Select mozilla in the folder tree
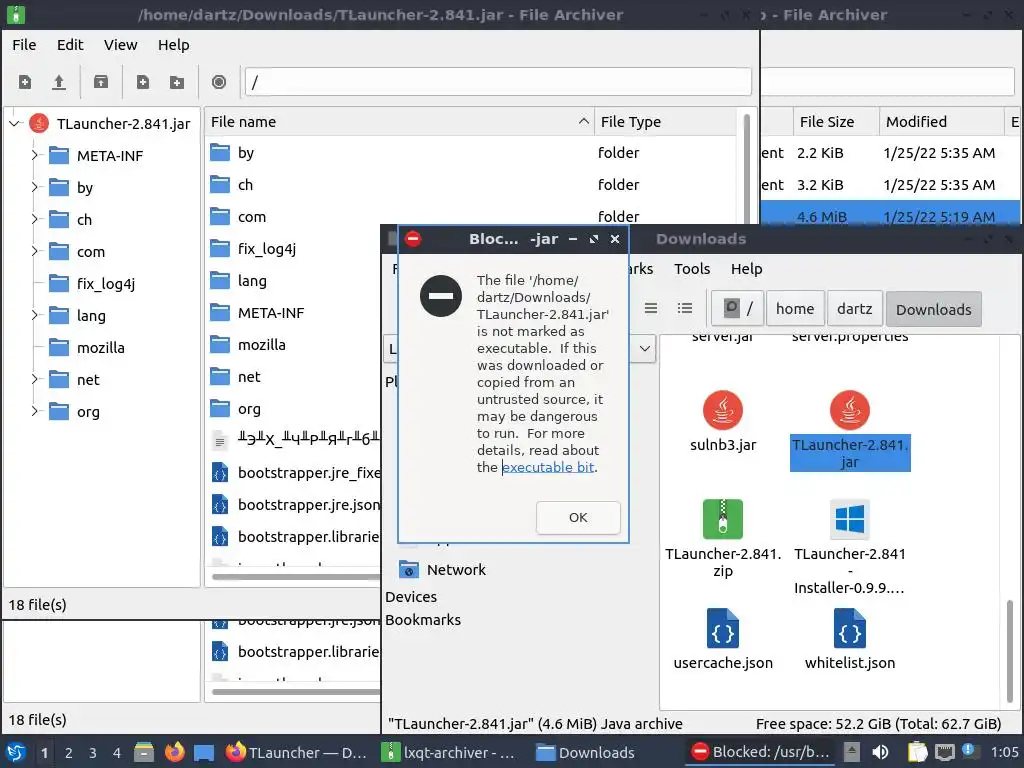The image size is (1024, 768). point(100,347)
